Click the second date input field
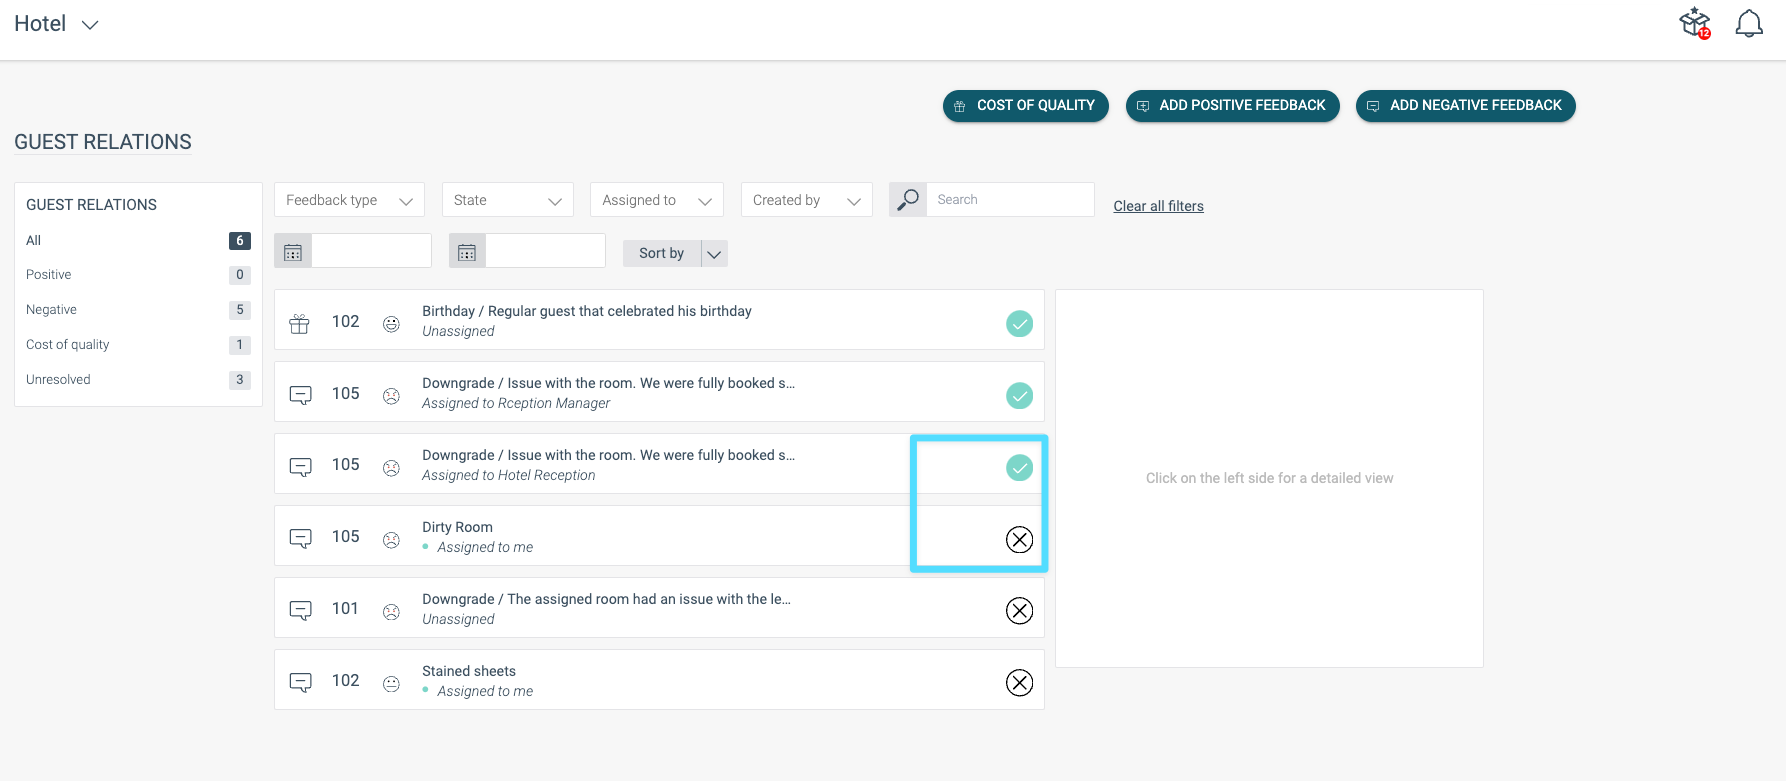This screenshot has width=1786, height=781. point(545,251)
